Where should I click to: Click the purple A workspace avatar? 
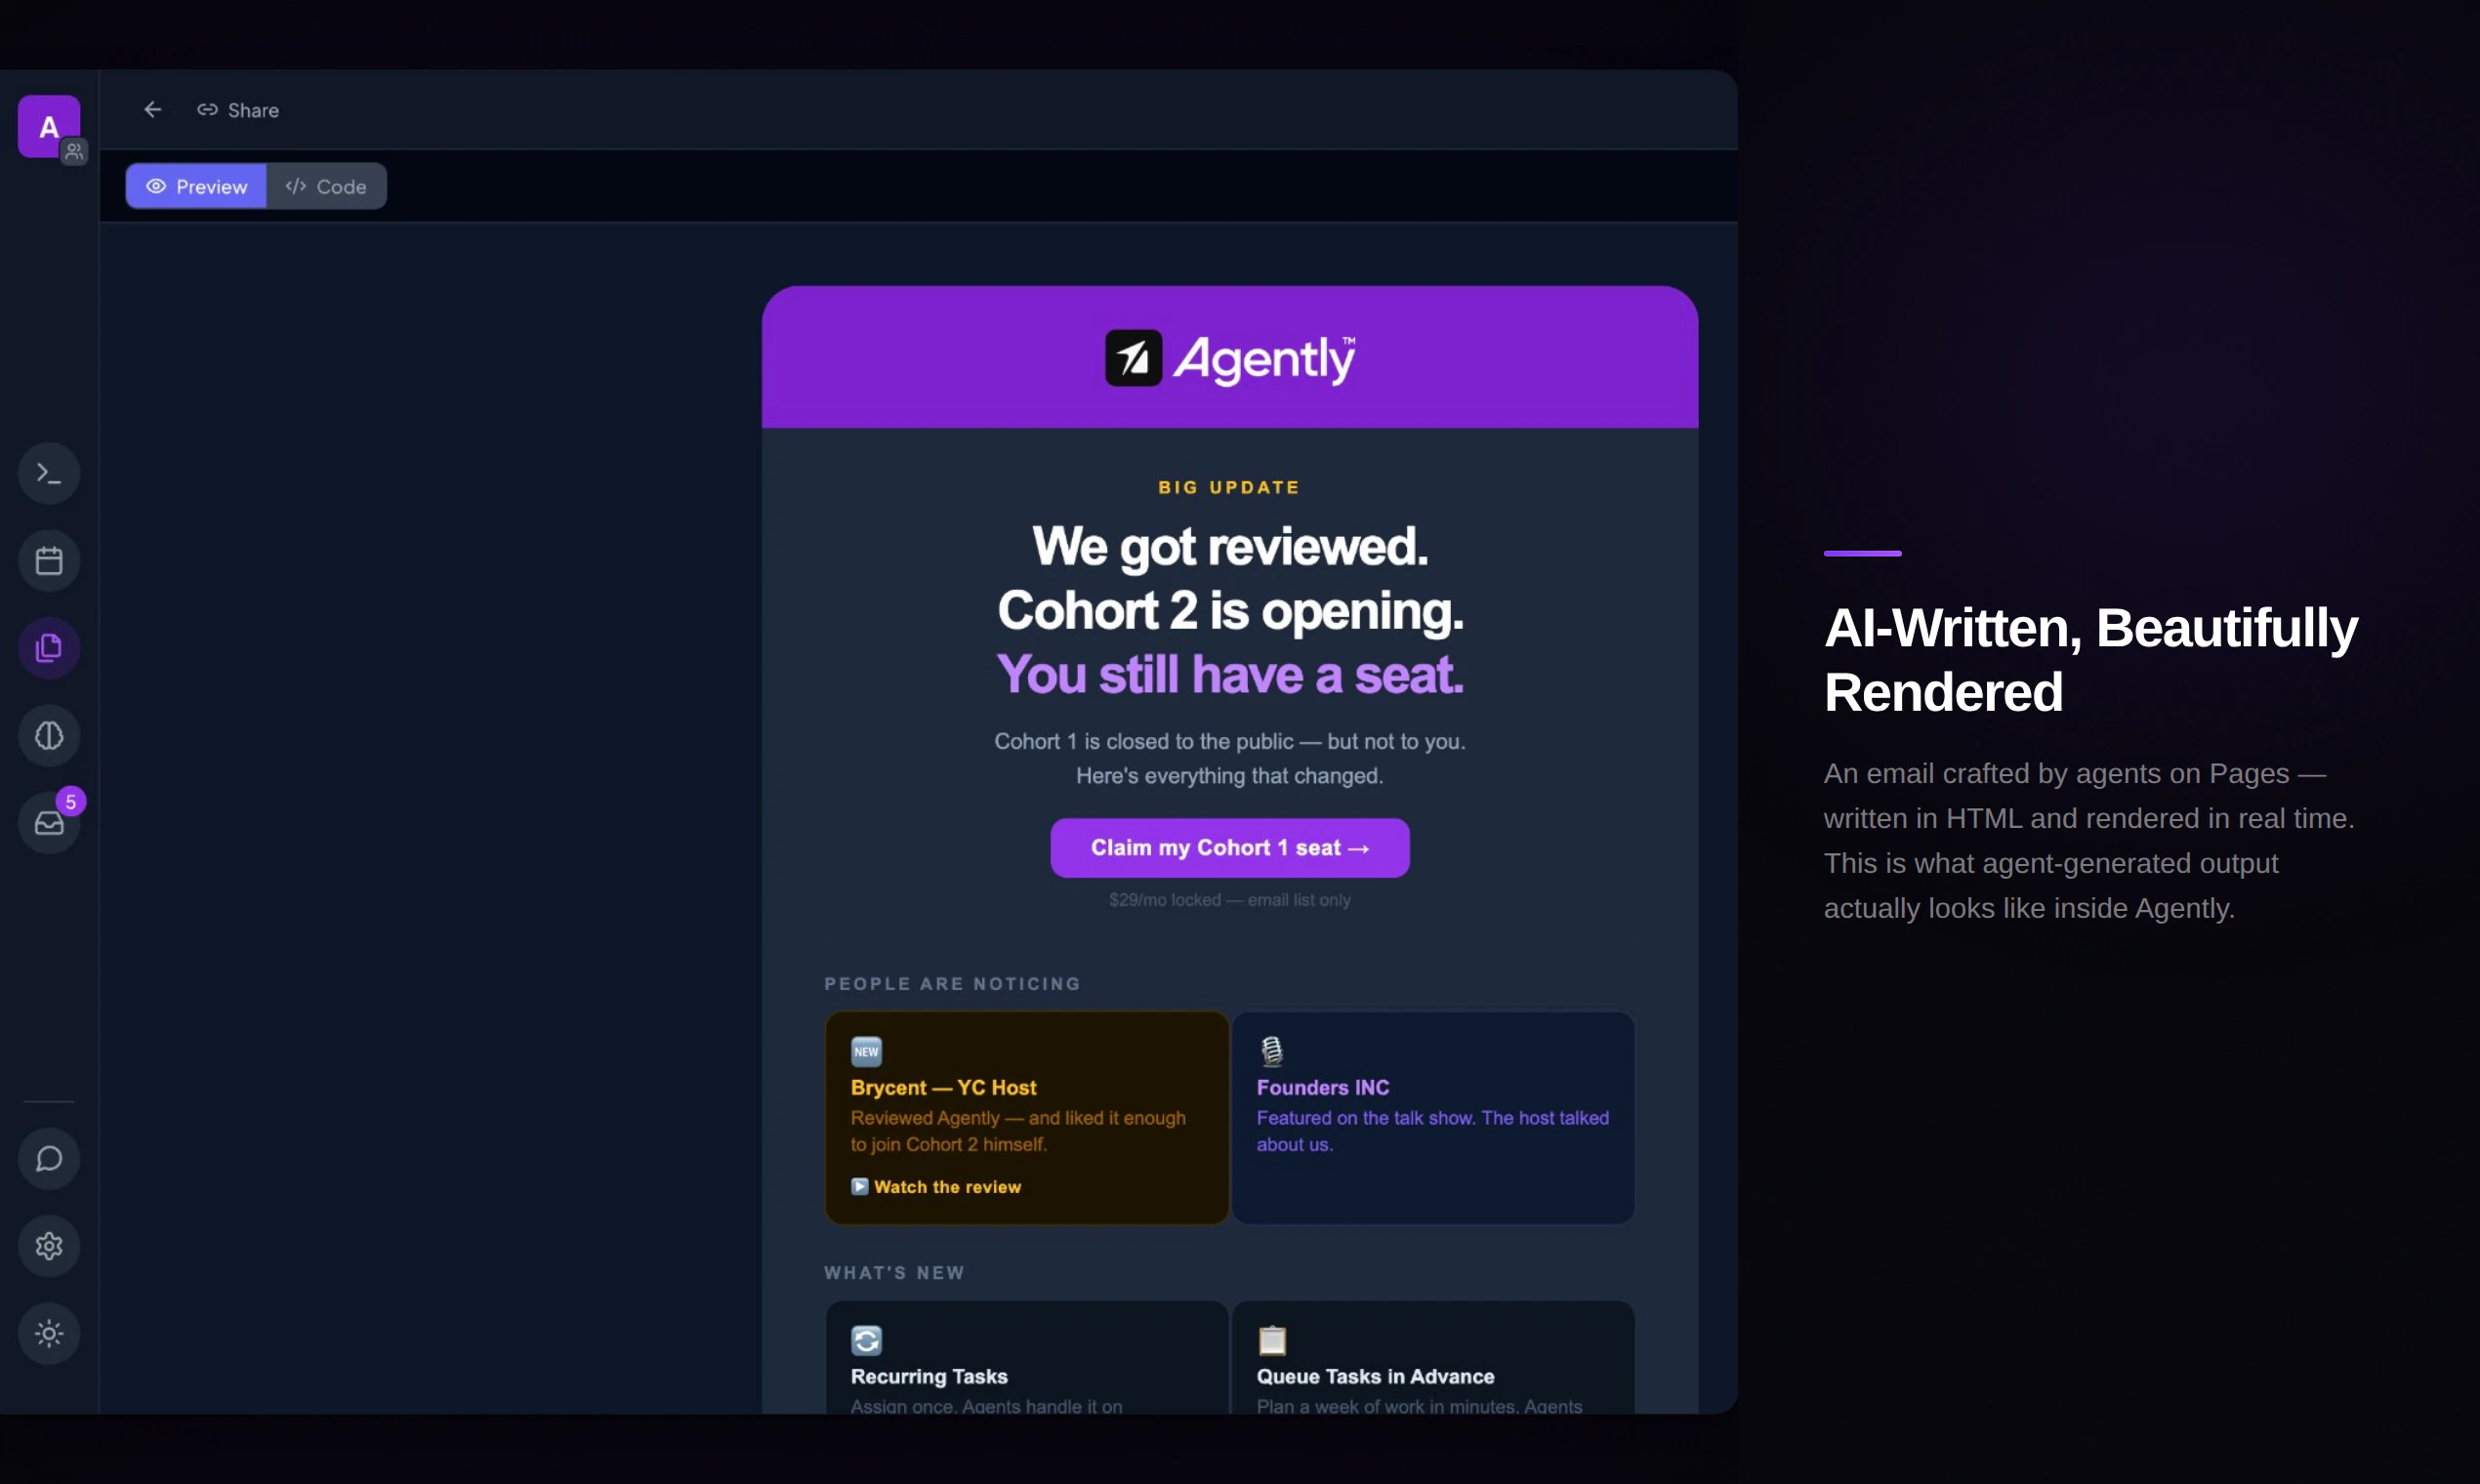(x=48, y=126)
